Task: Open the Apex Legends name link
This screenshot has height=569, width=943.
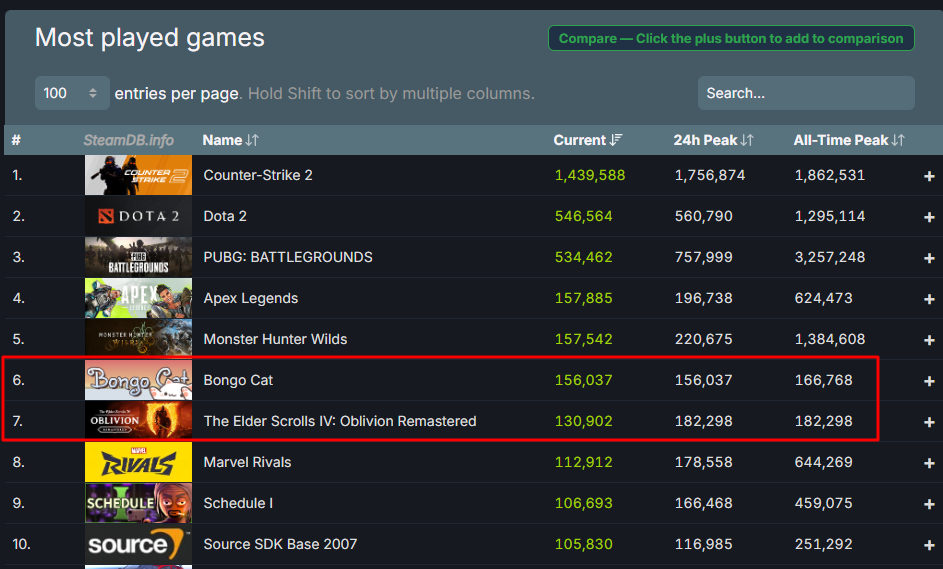Action: click(x=251, y=298)
